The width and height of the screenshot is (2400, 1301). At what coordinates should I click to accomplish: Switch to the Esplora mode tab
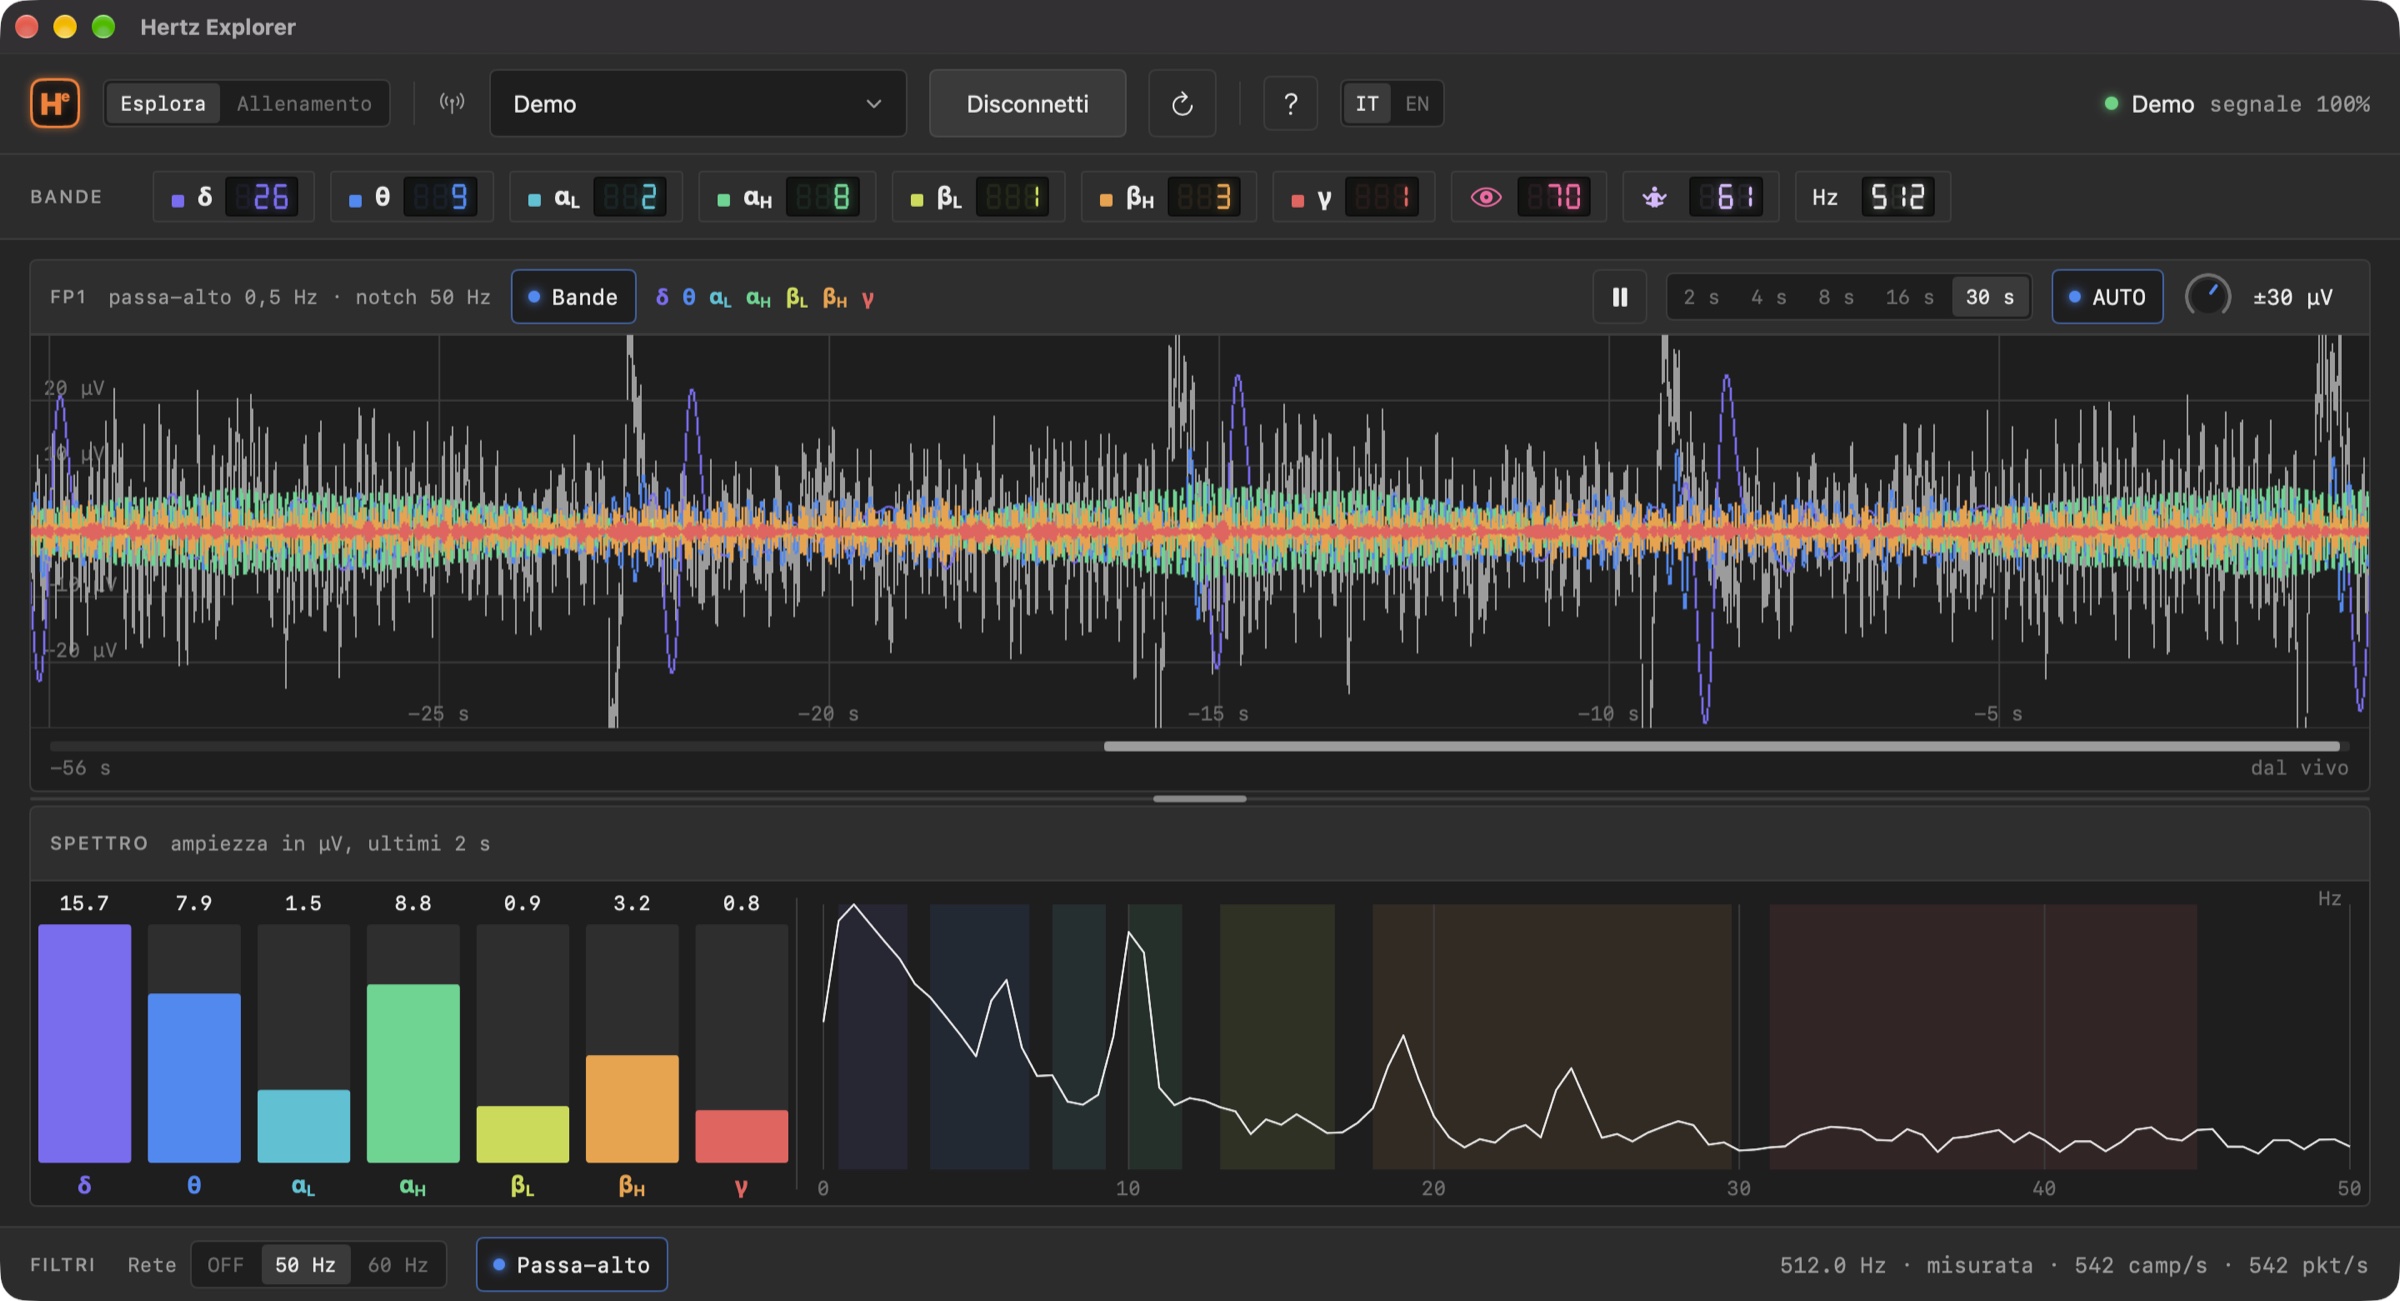pos(163,103)
